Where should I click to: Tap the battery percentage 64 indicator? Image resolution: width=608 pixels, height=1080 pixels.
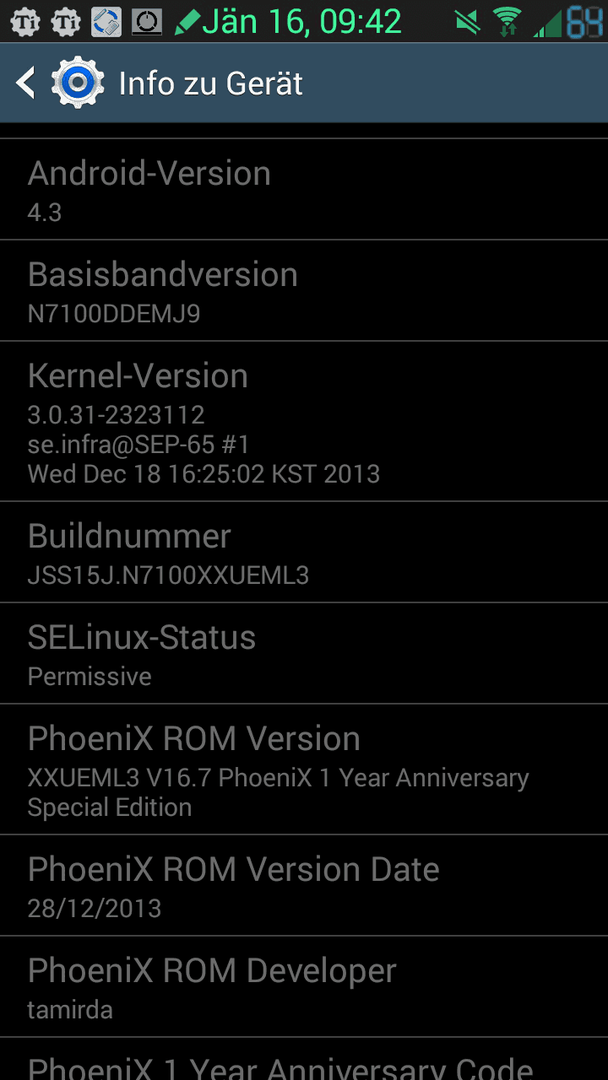(x=585, y=22)
